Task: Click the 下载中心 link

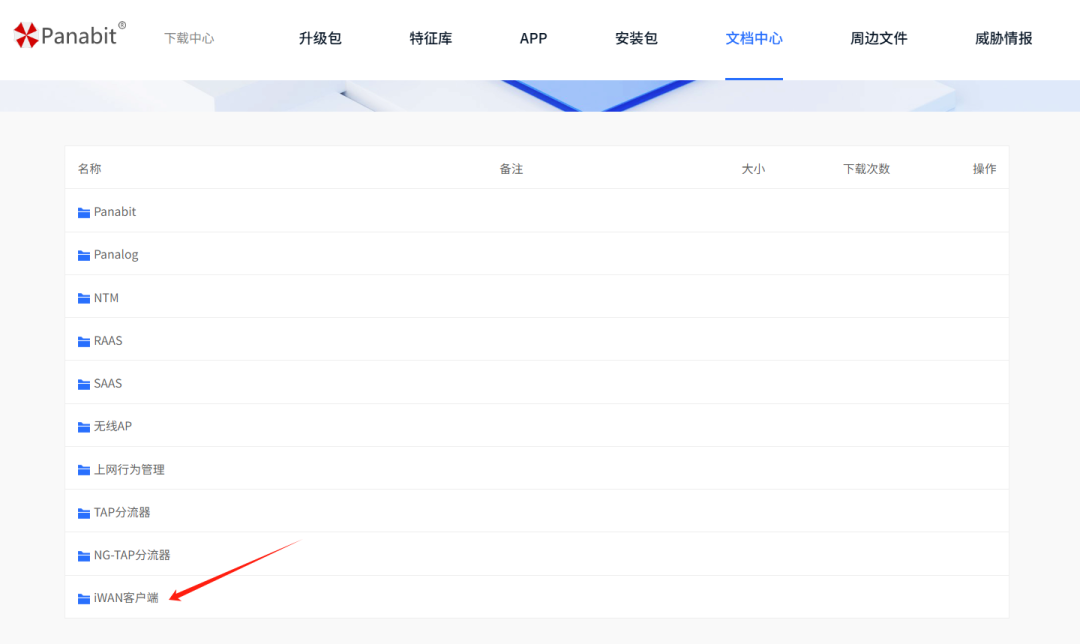Action: pyautogui.click(x=189, y=38)
